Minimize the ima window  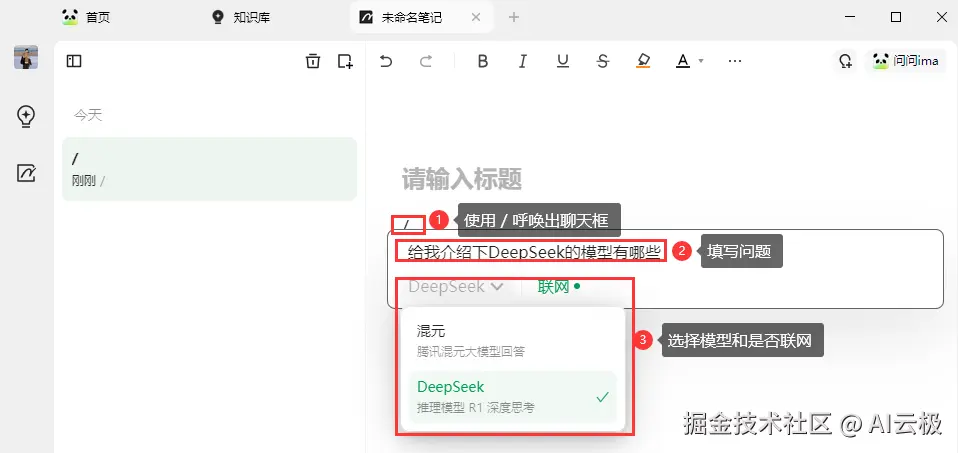click(849, 17)
